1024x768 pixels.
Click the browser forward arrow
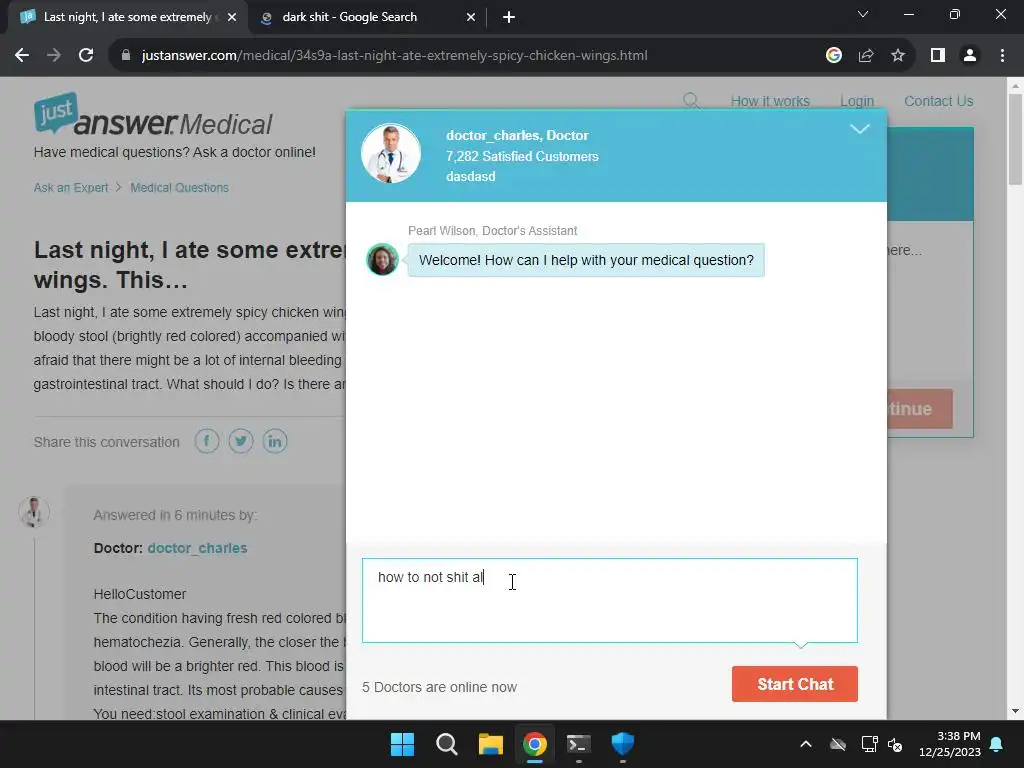coord(54,56)
